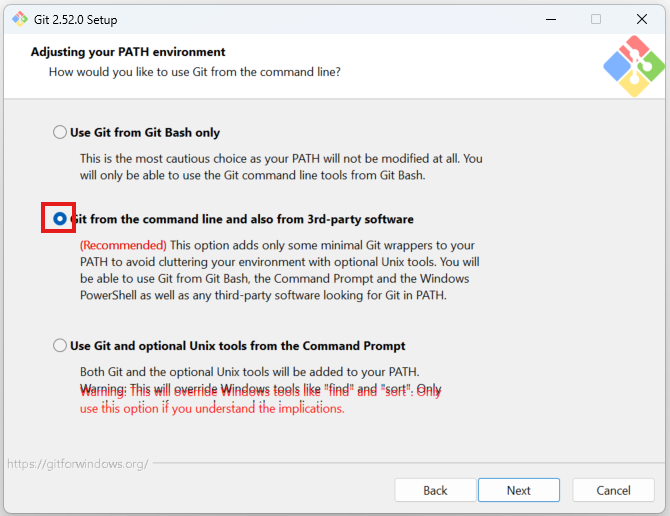The height and width of the screenshot is (516, 670).
Task: Click the Git logo in the header
Action: [634, 66]
